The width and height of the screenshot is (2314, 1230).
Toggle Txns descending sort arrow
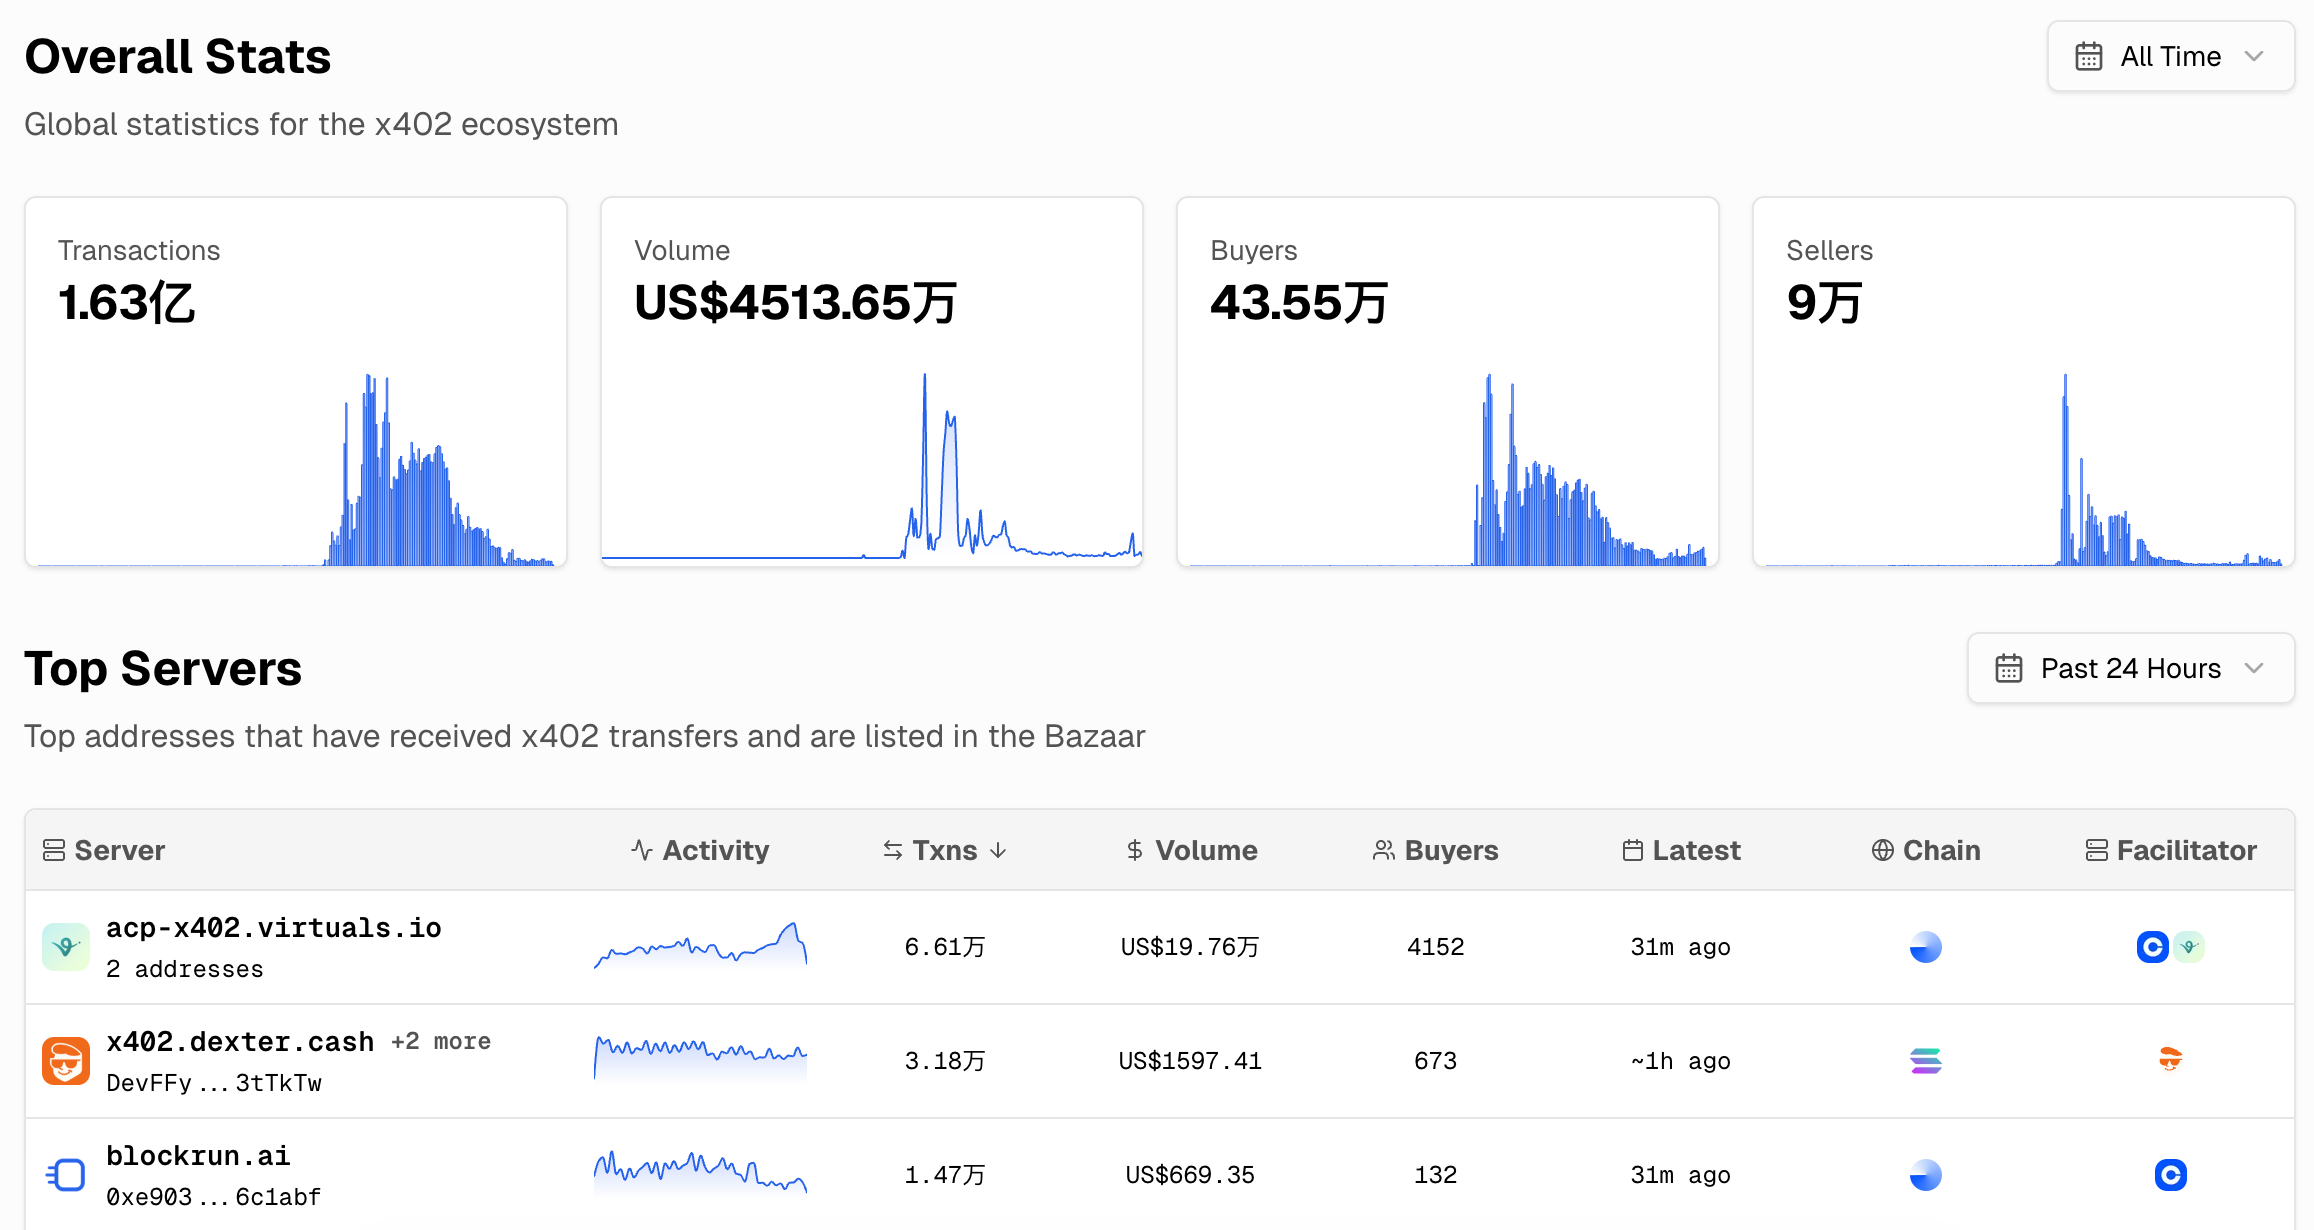pos(998,849)
